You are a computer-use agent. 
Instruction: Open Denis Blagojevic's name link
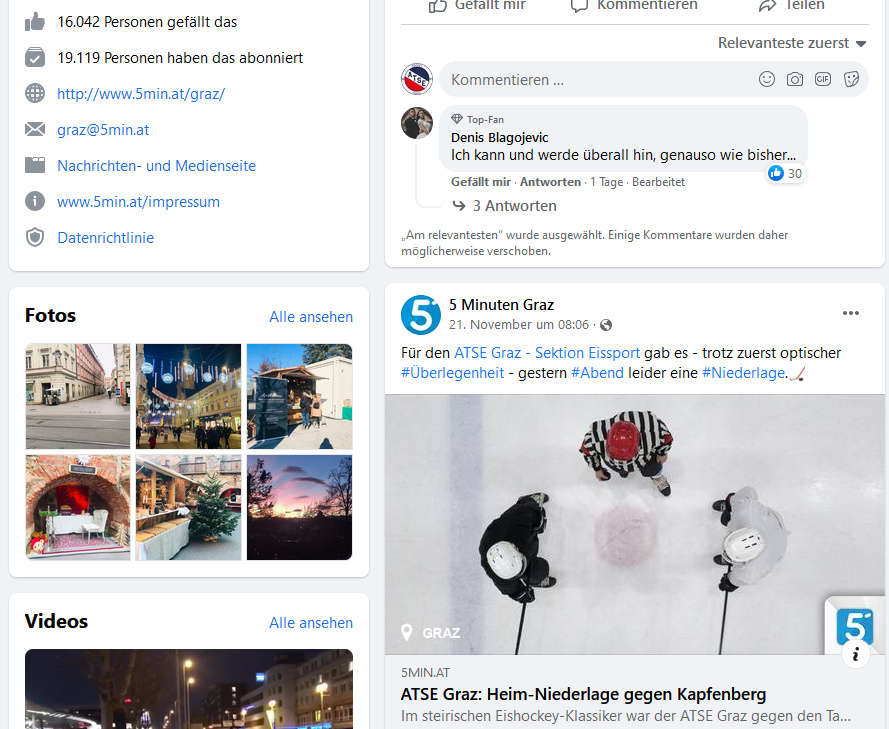click(499, 138)
